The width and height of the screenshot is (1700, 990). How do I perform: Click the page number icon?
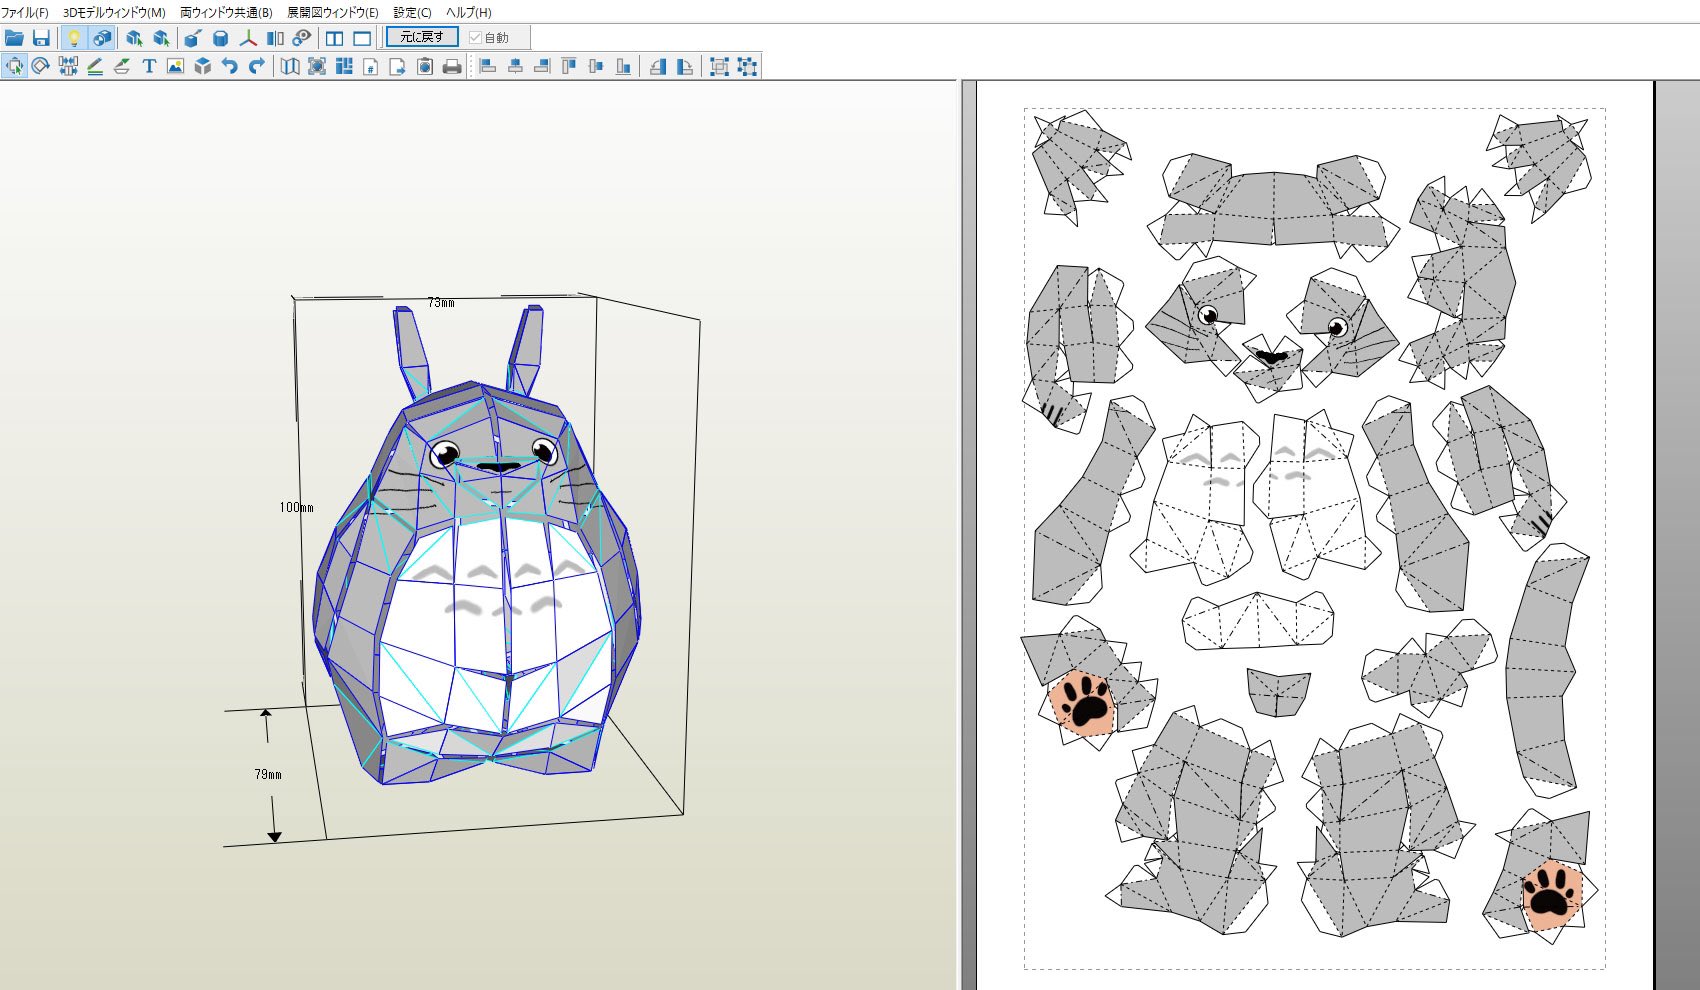point(371,66)
